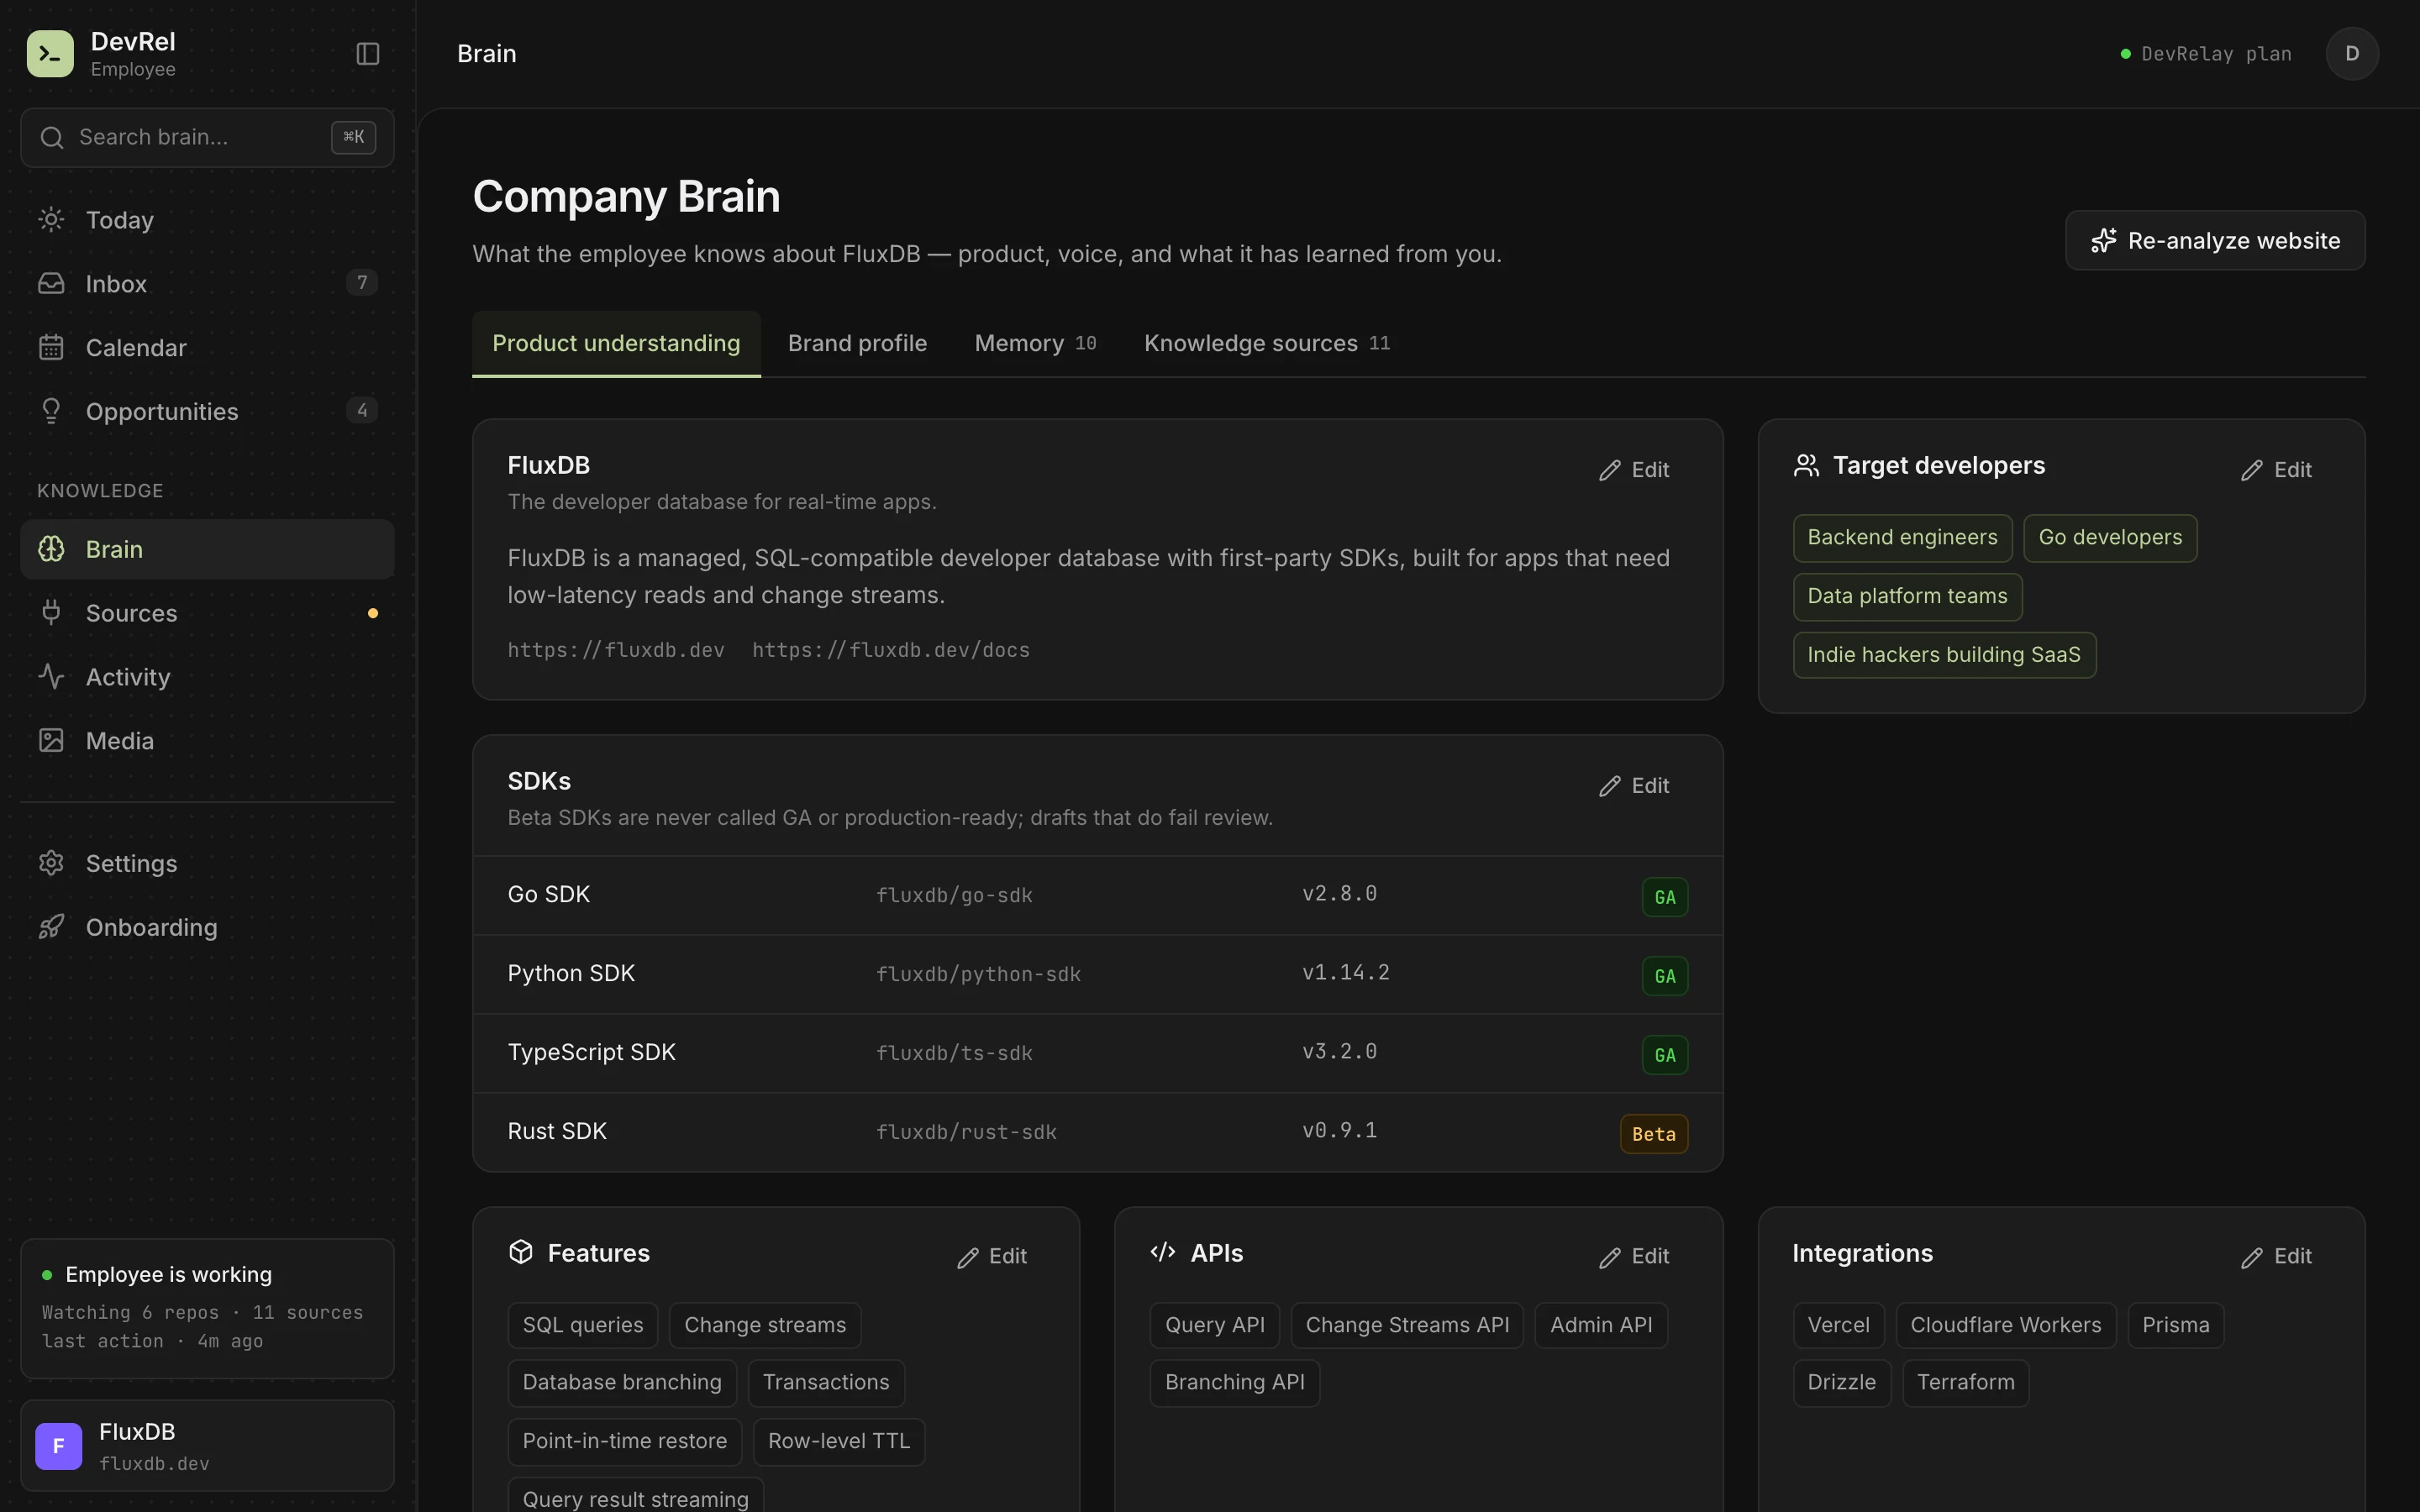Image resolution: width=2420 pixels, height=1512 pixels.
Task: Click the Re-analyze website button
Action: 2215,240
